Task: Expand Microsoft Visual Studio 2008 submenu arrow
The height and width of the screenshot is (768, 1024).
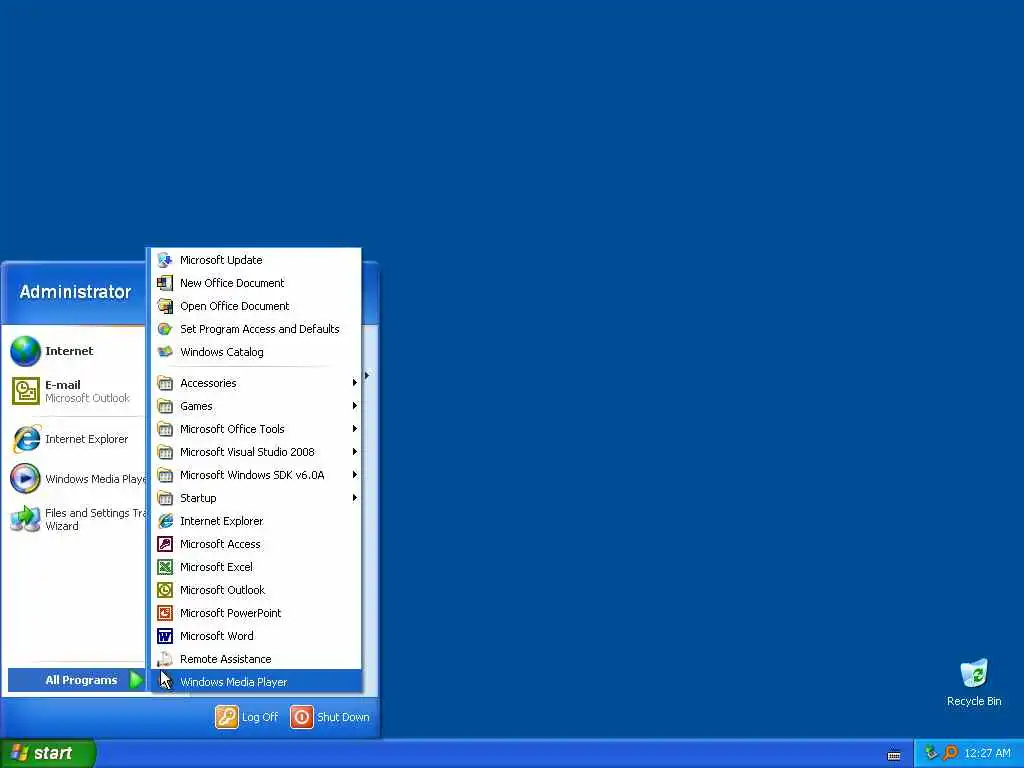Action: click(355, 452)
